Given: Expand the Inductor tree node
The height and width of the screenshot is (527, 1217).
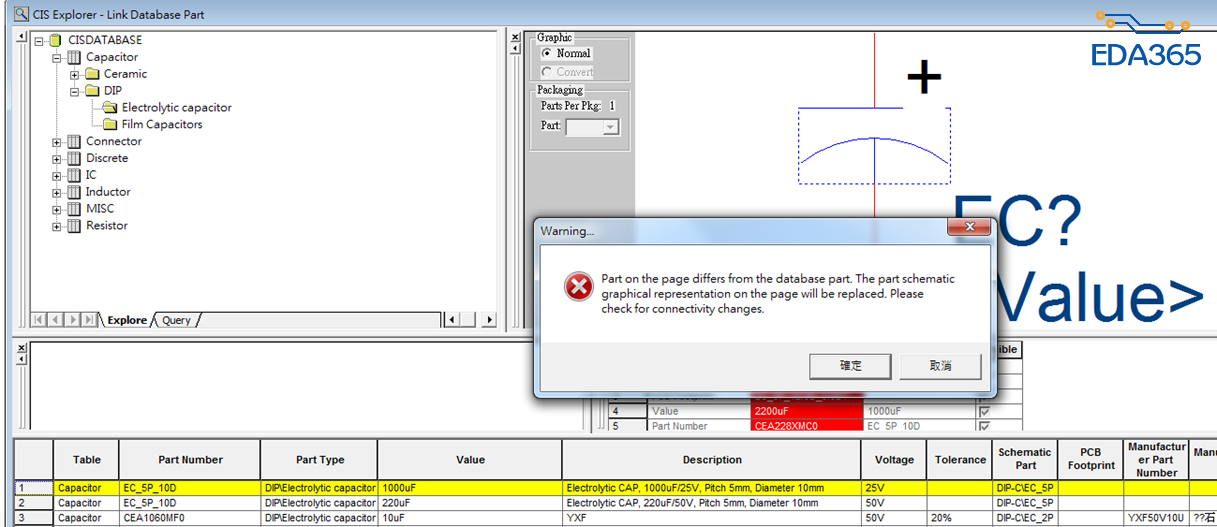Looking at the screenshot, I should [57, 193].
